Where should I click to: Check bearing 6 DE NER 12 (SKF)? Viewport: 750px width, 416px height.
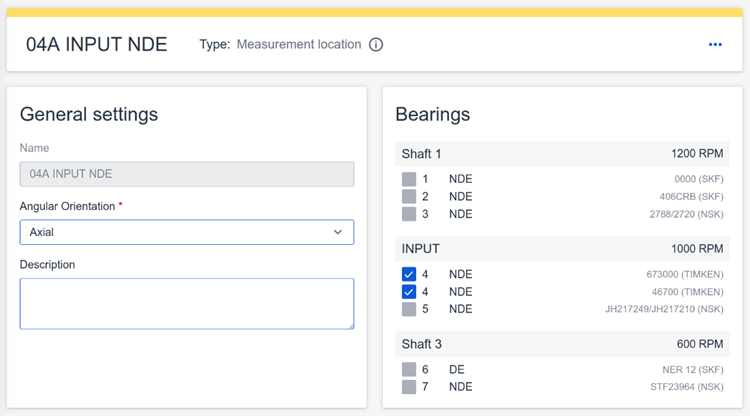point(409,370)
